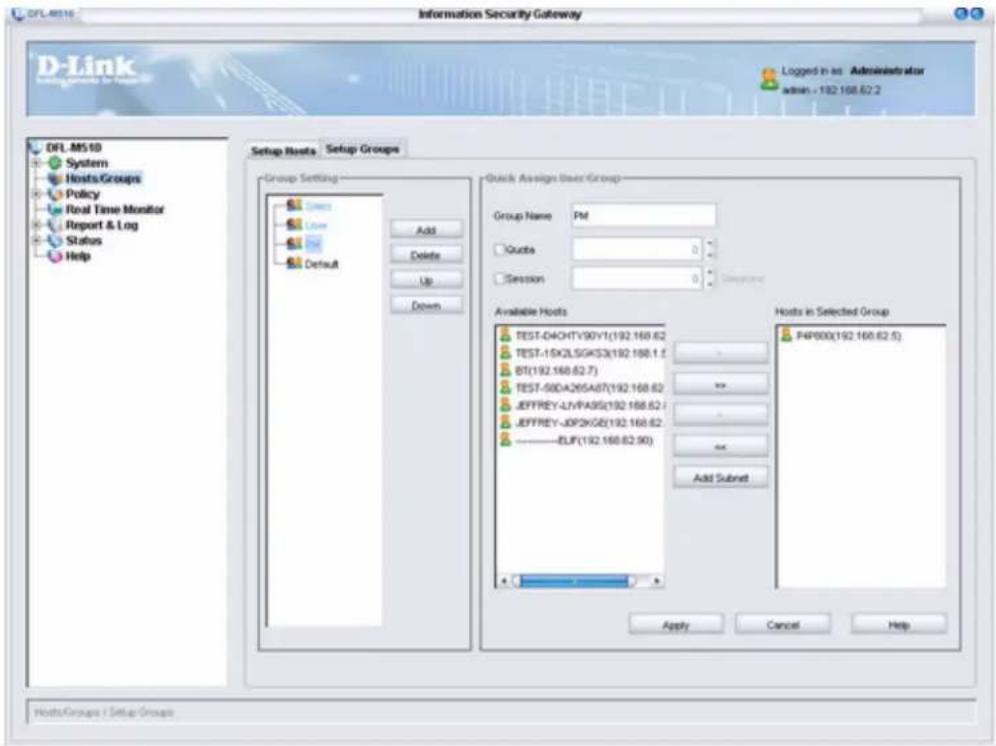Expand the Status tree node
996x746 pixels.
coord(37,241)
